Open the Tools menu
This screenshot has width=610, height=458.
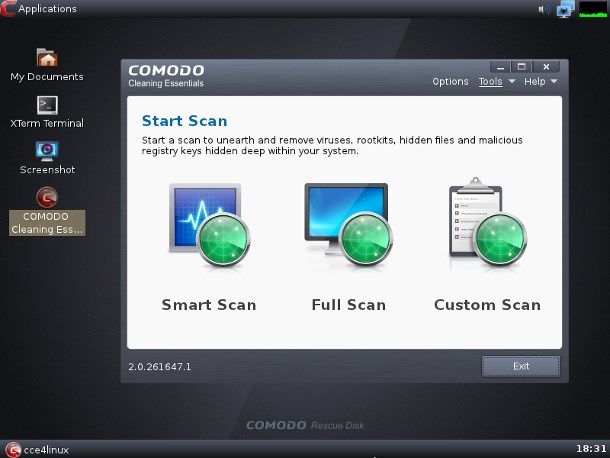tap(490, 81)
